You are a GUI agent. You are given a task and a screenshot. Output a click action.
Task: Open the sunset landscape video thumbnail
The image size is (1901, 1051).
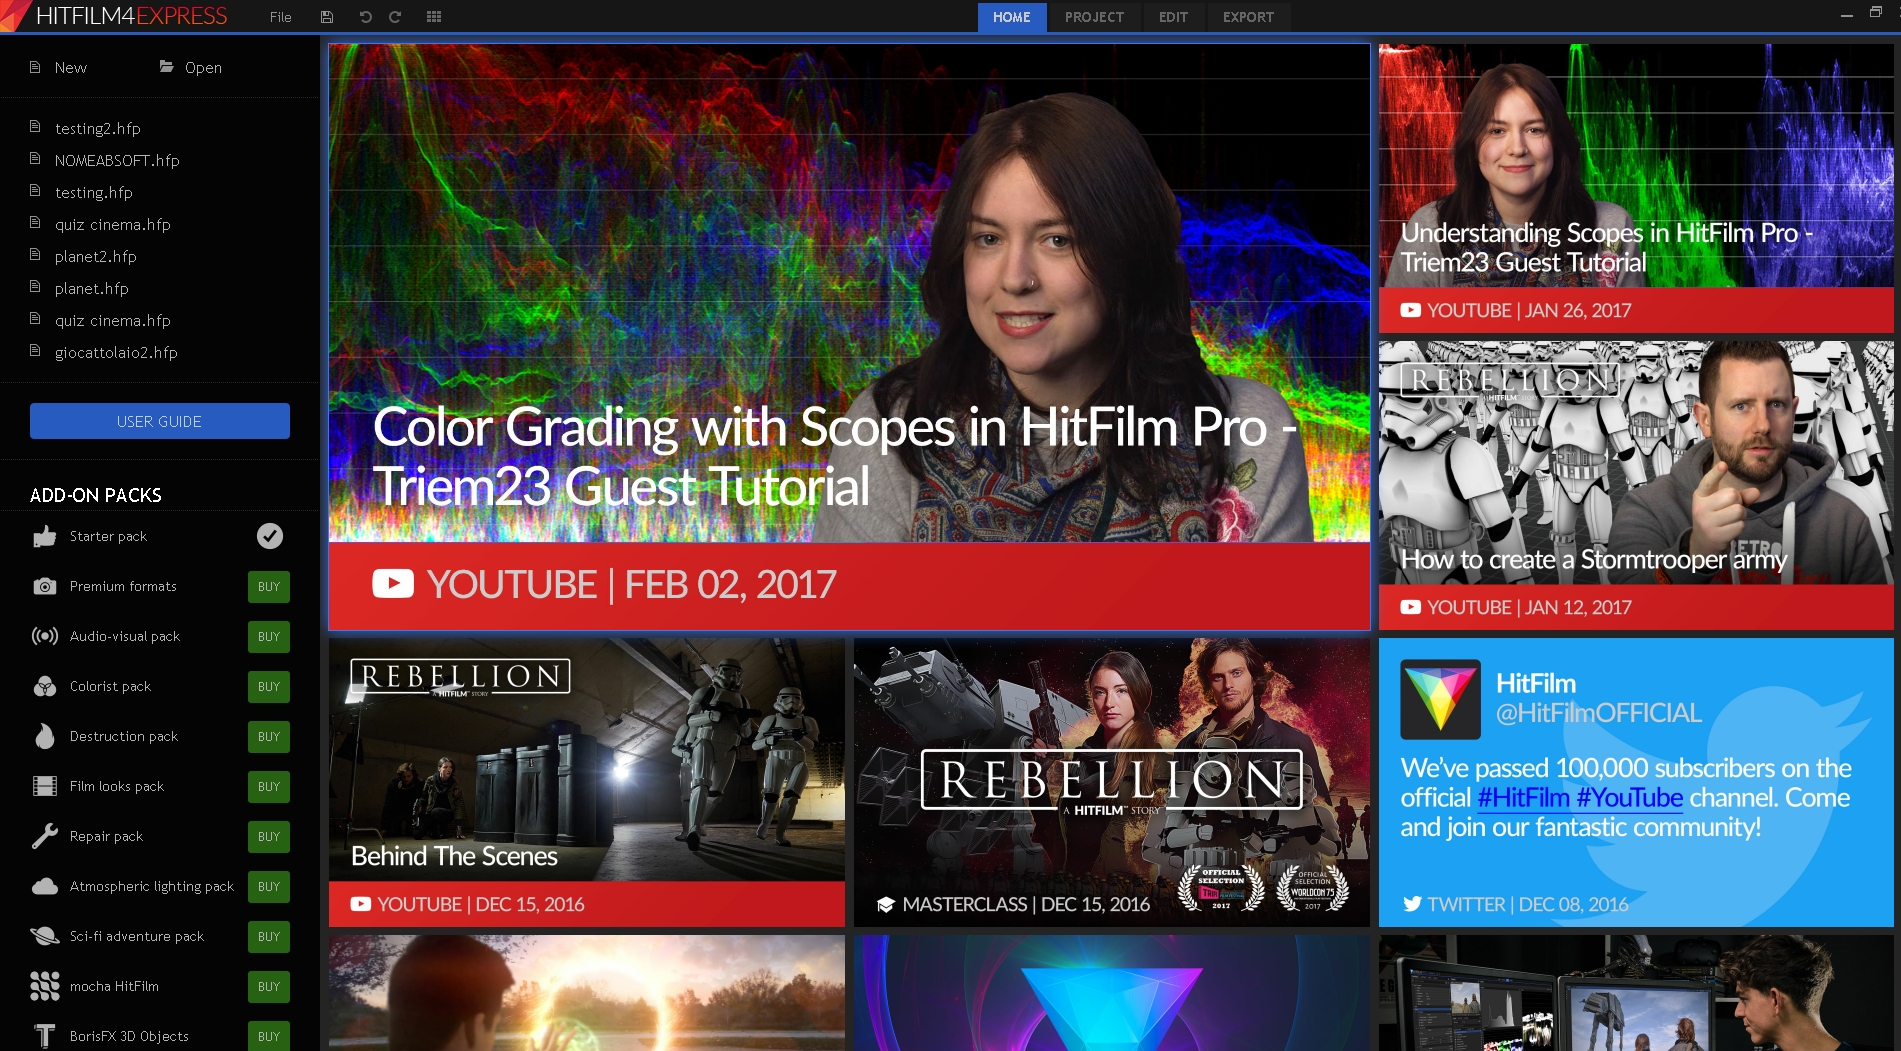587,993
